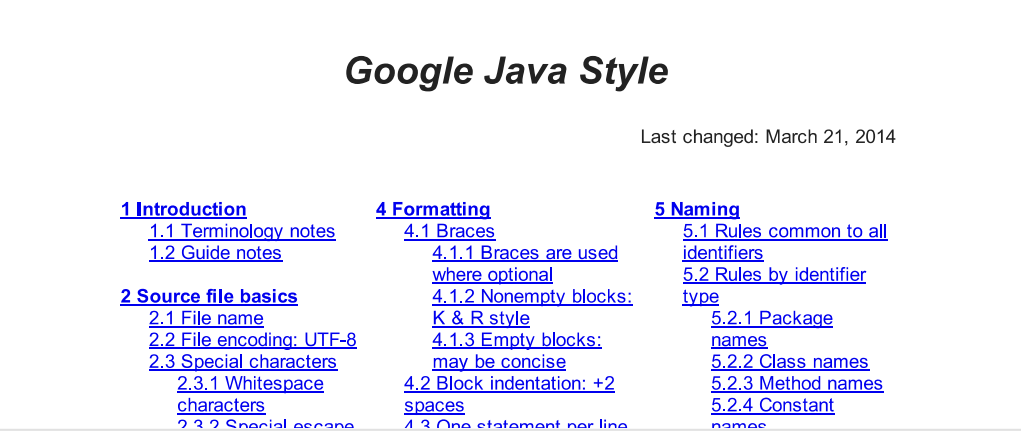Jump to 2 Source file basics
1021x431 pixels.
(209, 296)
